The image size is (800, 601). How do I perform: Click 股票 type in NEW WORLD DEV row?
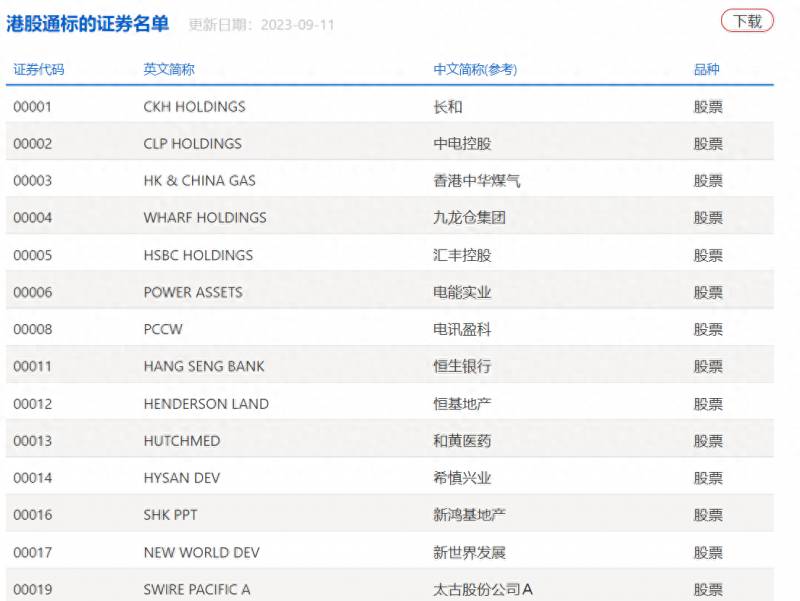pyautogui.click(x=708, y=553)
